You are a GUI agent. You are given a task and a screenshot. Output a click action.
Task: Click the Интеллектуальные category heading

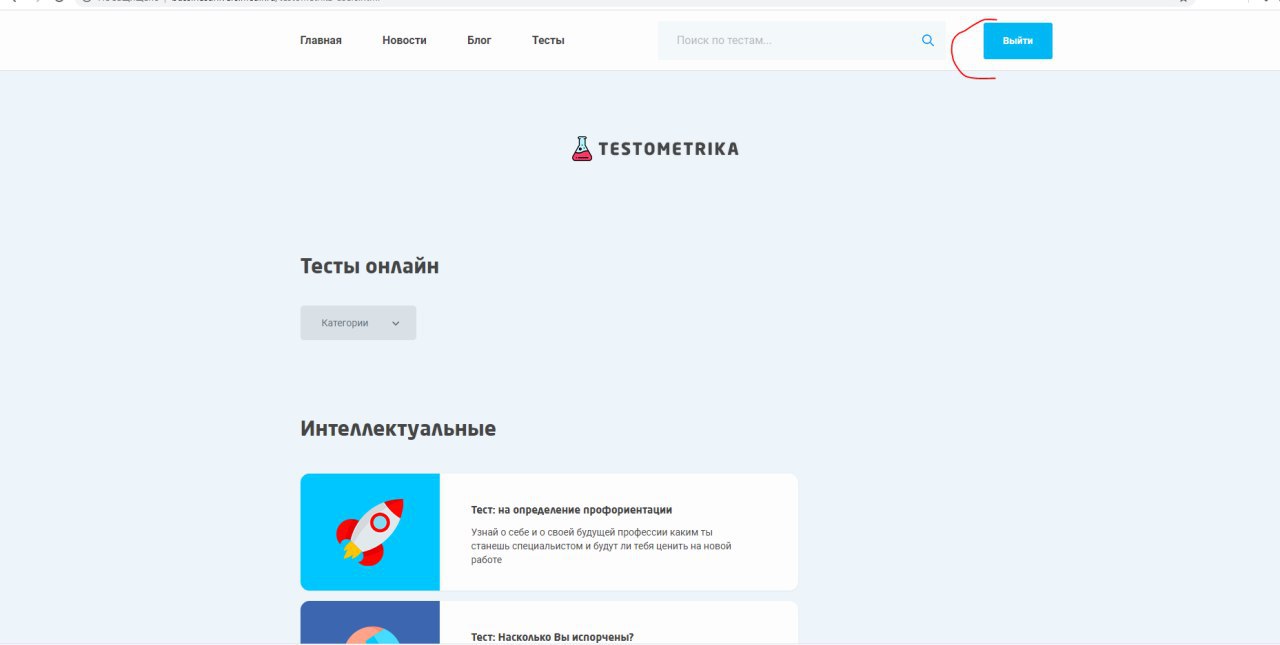tap(398, 429)
